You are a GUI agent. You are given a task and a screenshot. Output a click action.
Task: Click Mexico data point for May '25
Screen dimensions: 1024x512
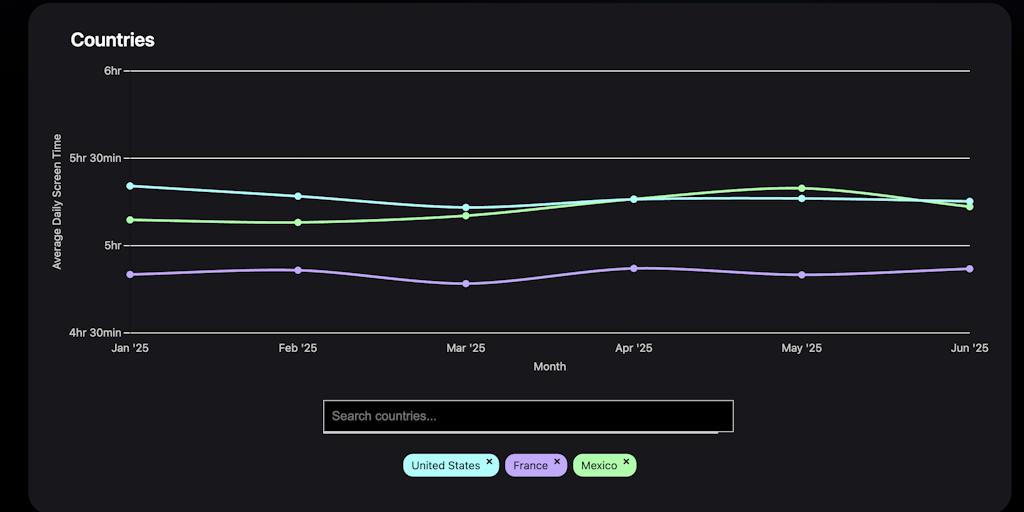tap(802, 188)
